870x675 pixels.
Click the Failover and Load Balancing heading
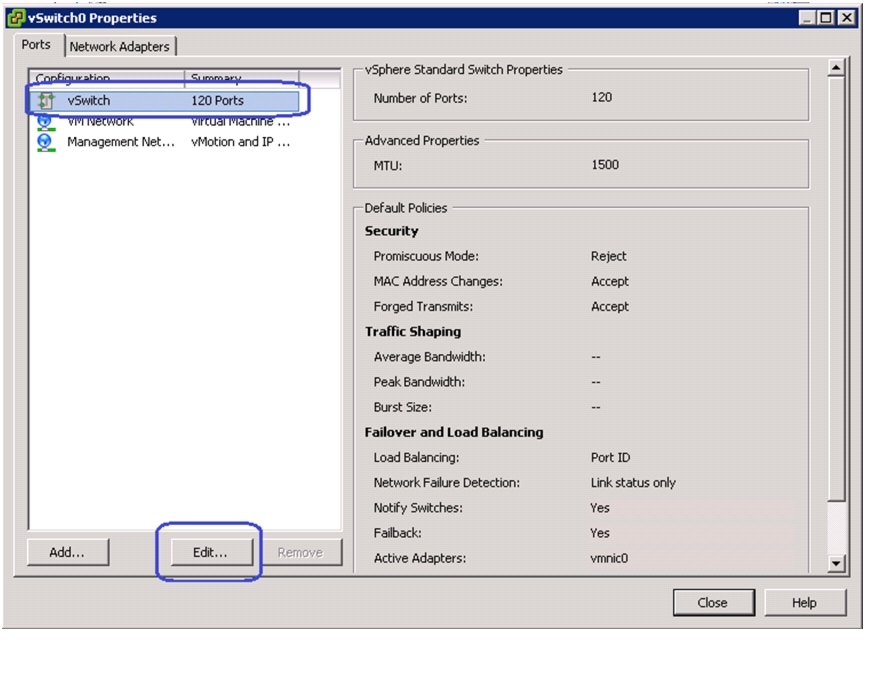(454, 432)
